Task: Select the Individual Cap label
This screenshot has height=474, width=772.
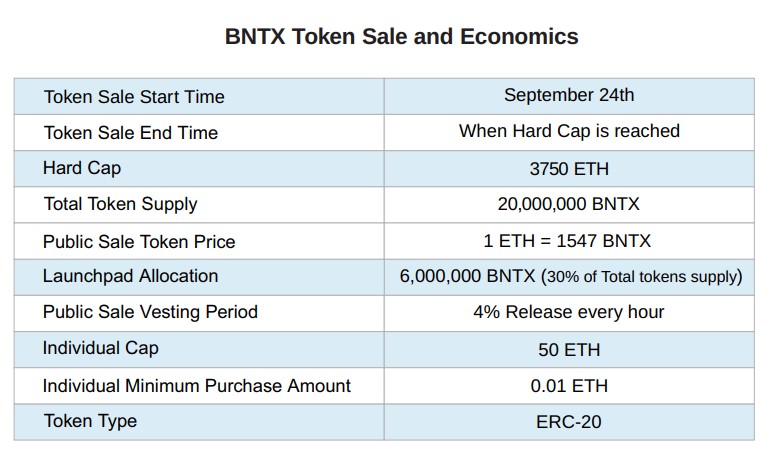Action: 100,348
